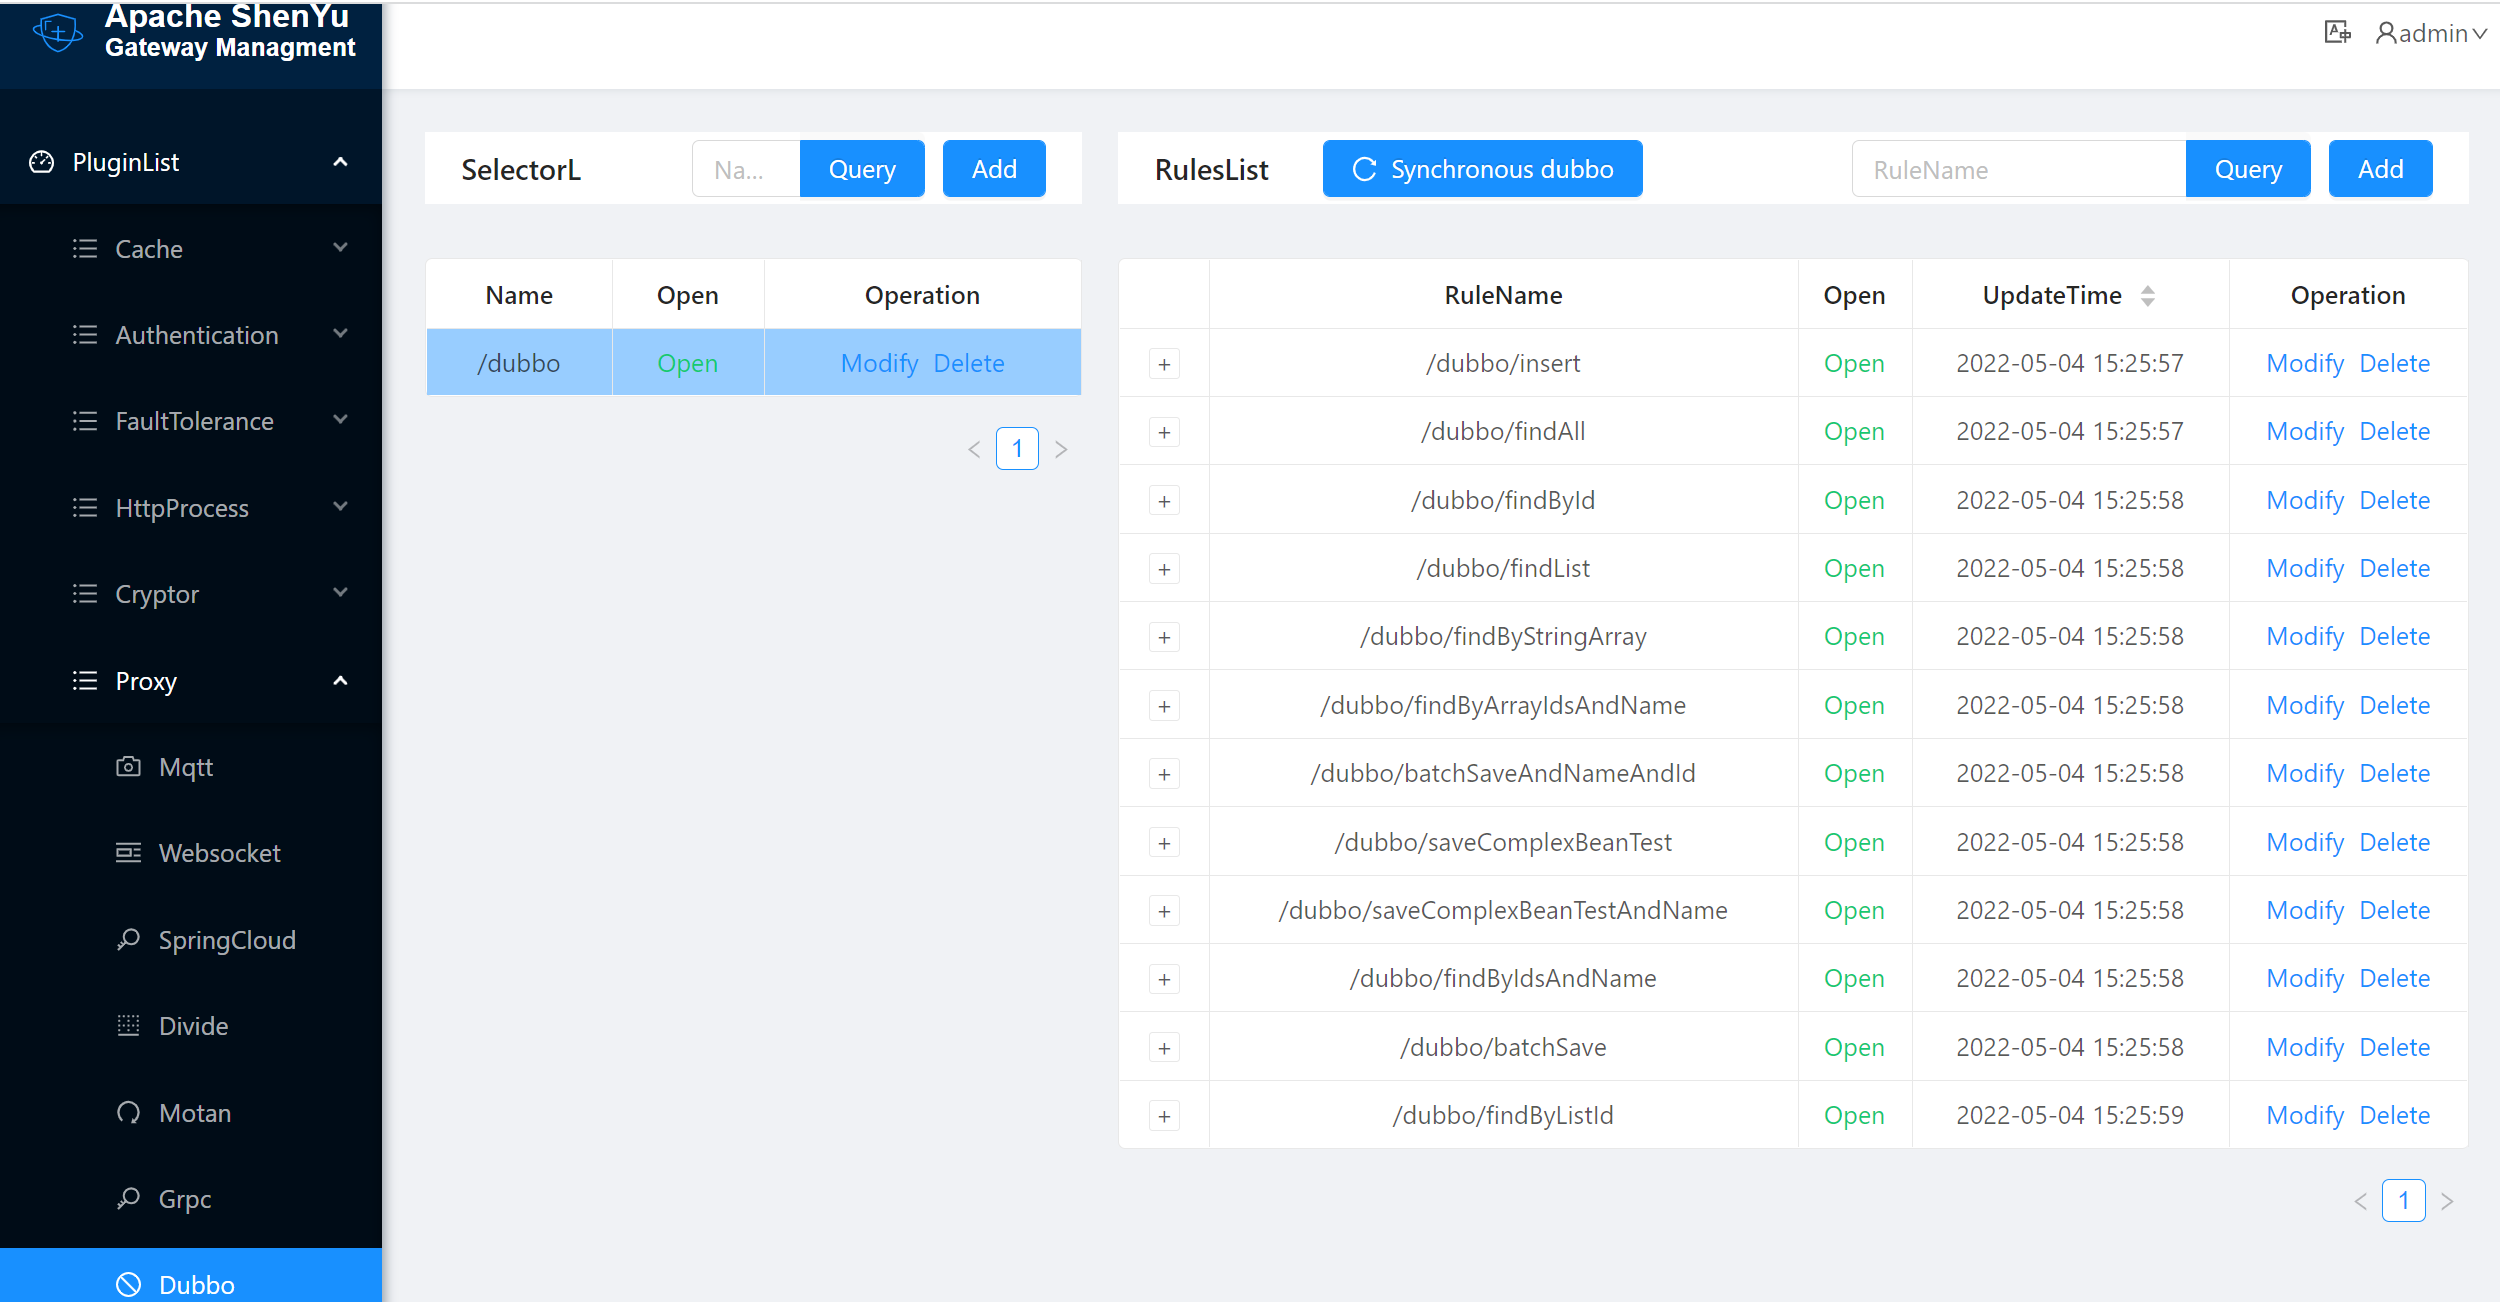Open the Dubbo plugin menu item
This screenshot has width=2500, height=1302.
point(196,1284)
